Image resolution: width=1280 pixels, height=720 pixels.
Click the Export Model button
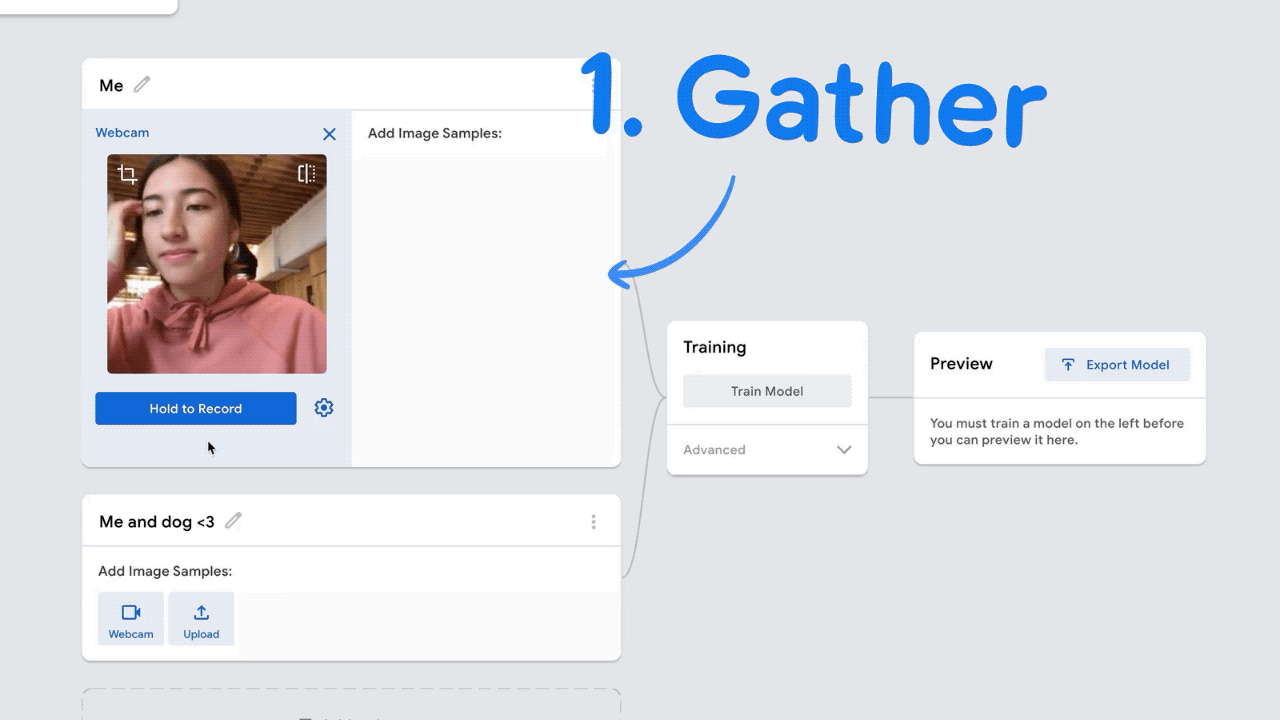pyautogui.click(x=1117, y=365)
